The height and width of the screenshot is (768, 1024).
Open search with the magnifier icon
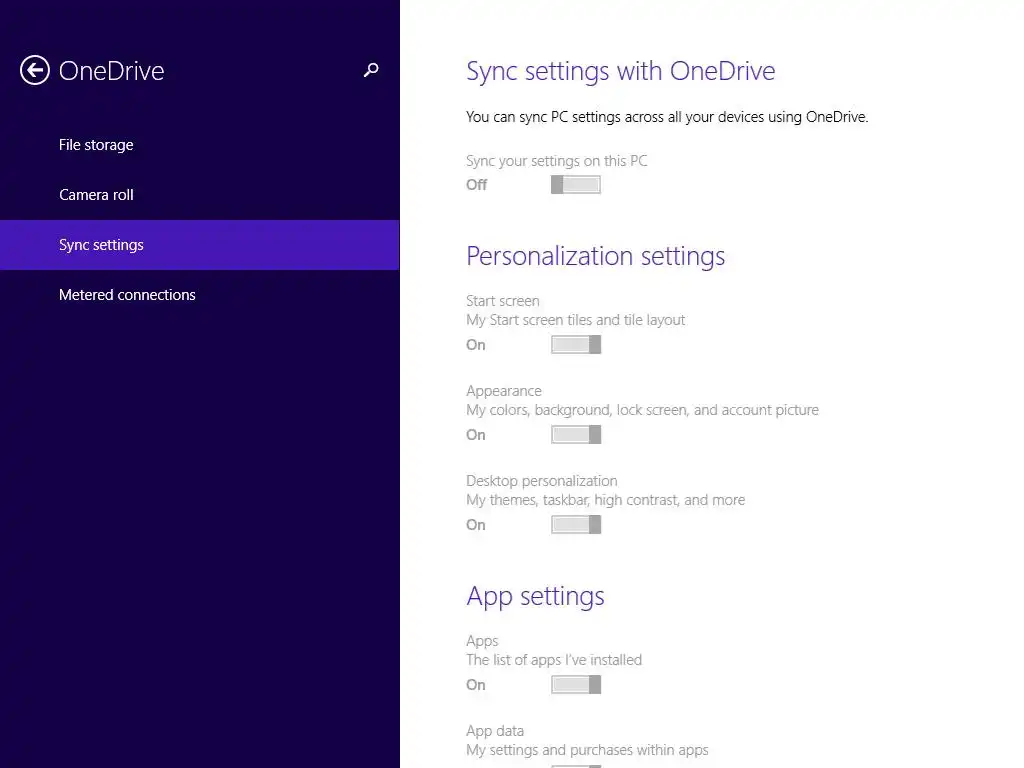click(x=371, y=70)
